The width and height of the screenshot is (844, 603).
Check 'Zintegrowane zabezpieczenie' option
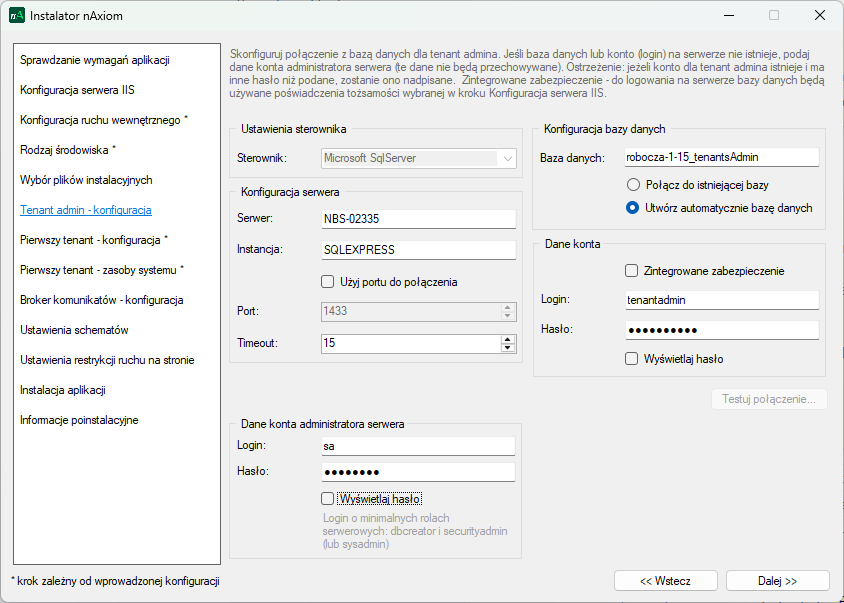click(x=632, y=271)
